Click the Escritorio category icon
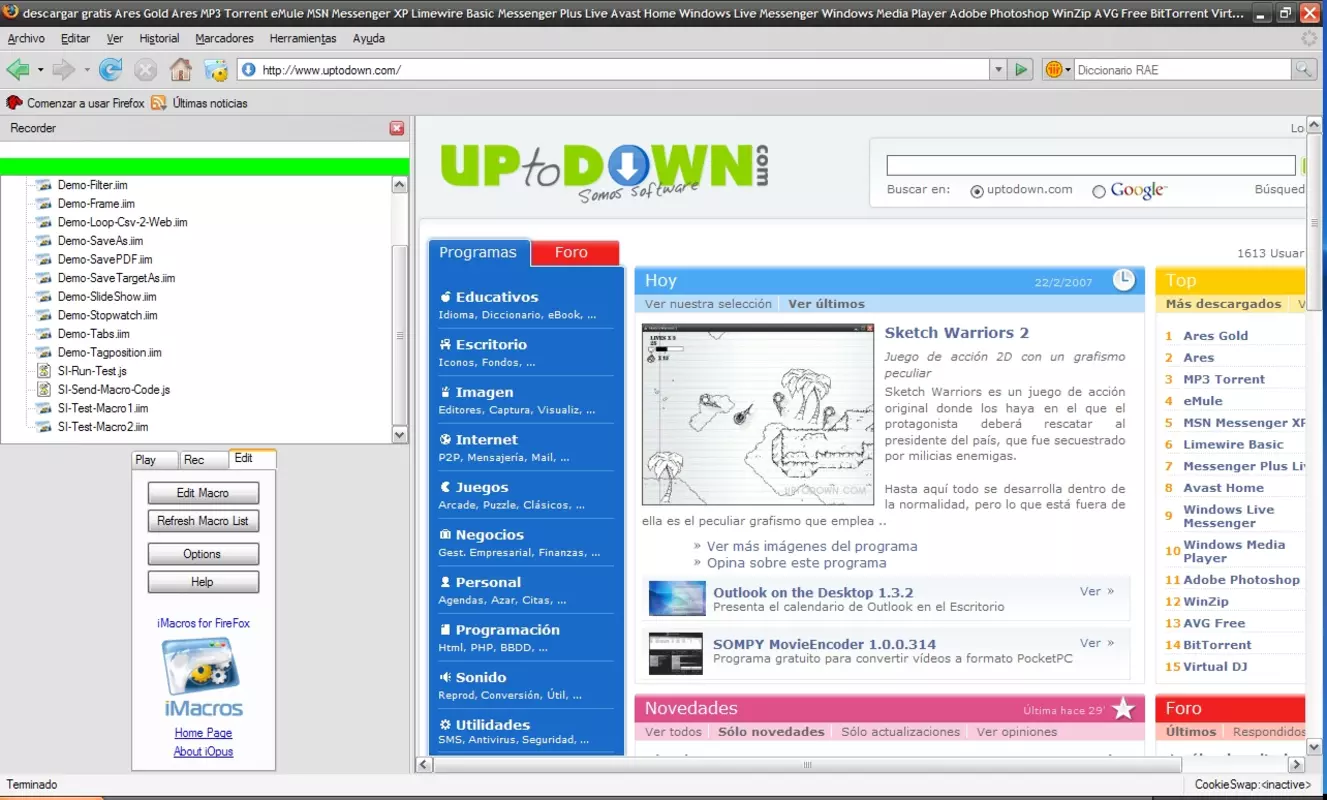 (446, 344)
